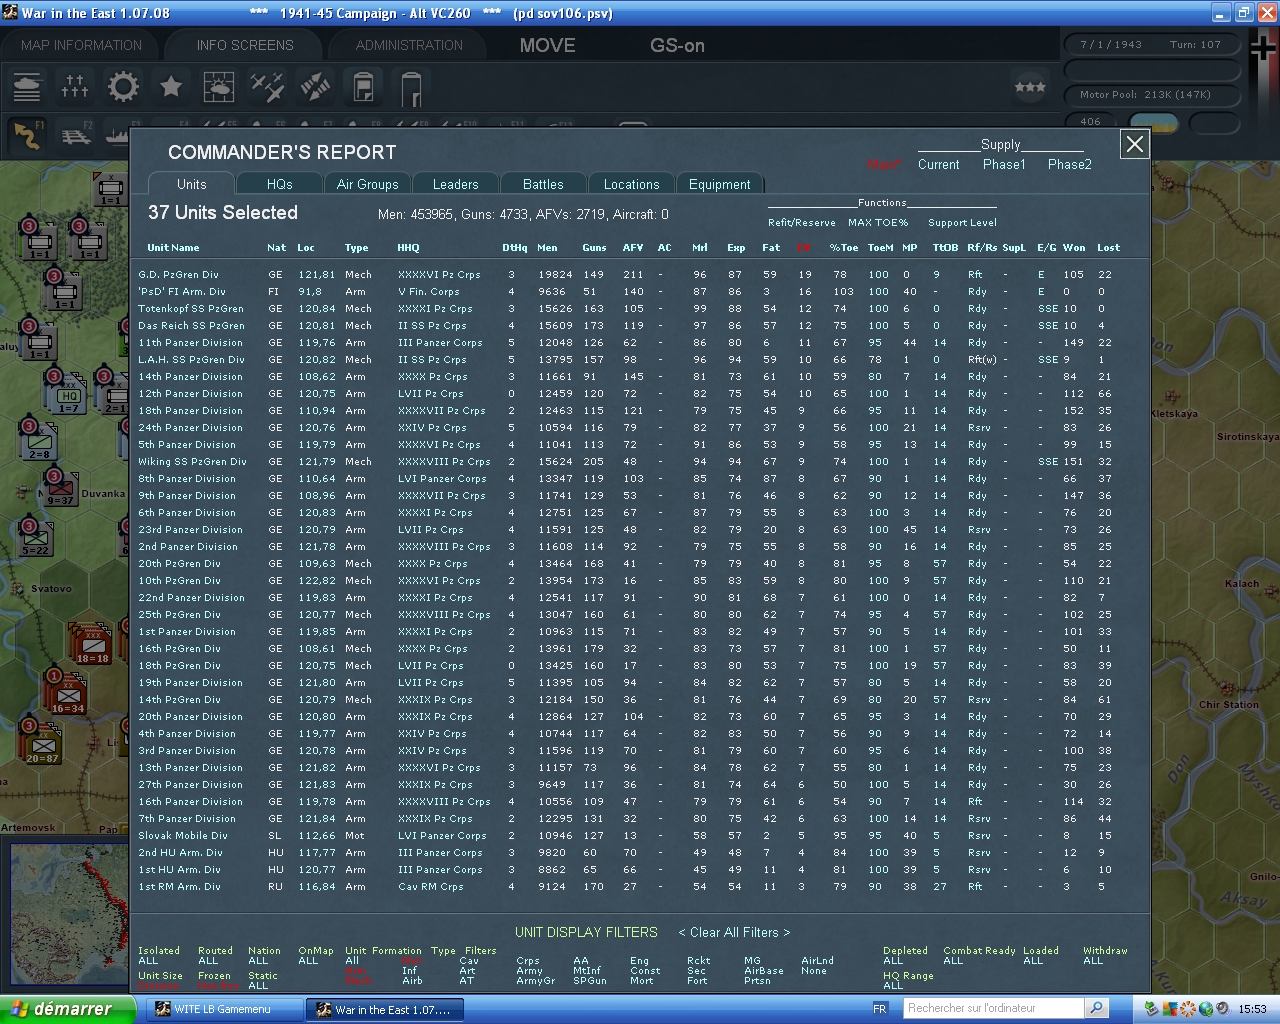Click Clear All Filters
This screenshot has height=1024, width=1280.
pyautogui.click(x=734, y=932)
